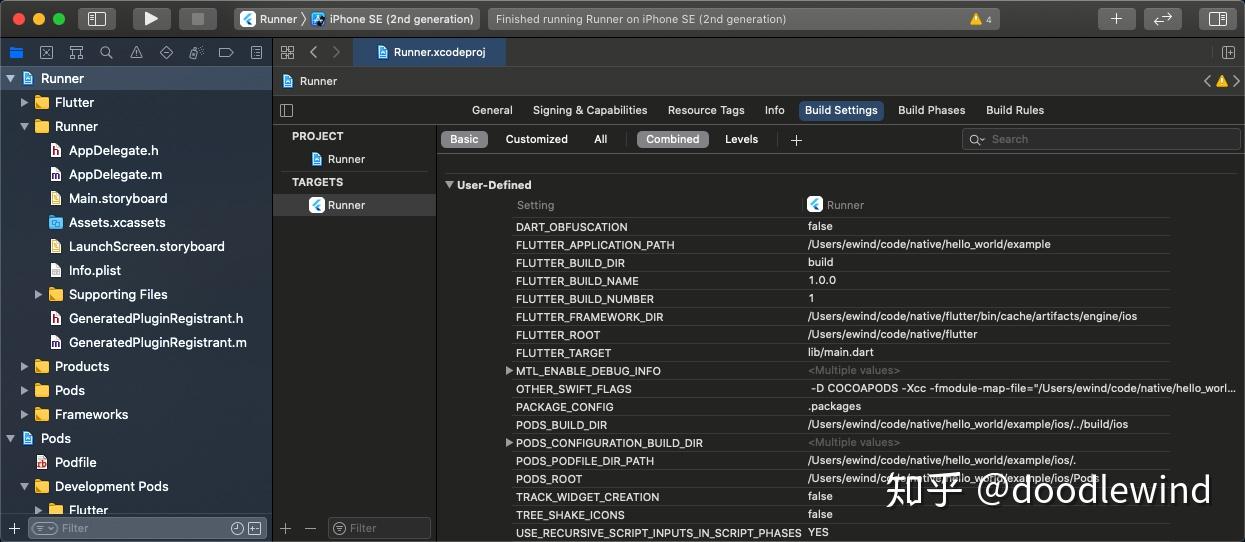Open the Find navigator magnifier icon
Image resolution: width=1245 pixels, height=542 pixels.
point(106,53)
